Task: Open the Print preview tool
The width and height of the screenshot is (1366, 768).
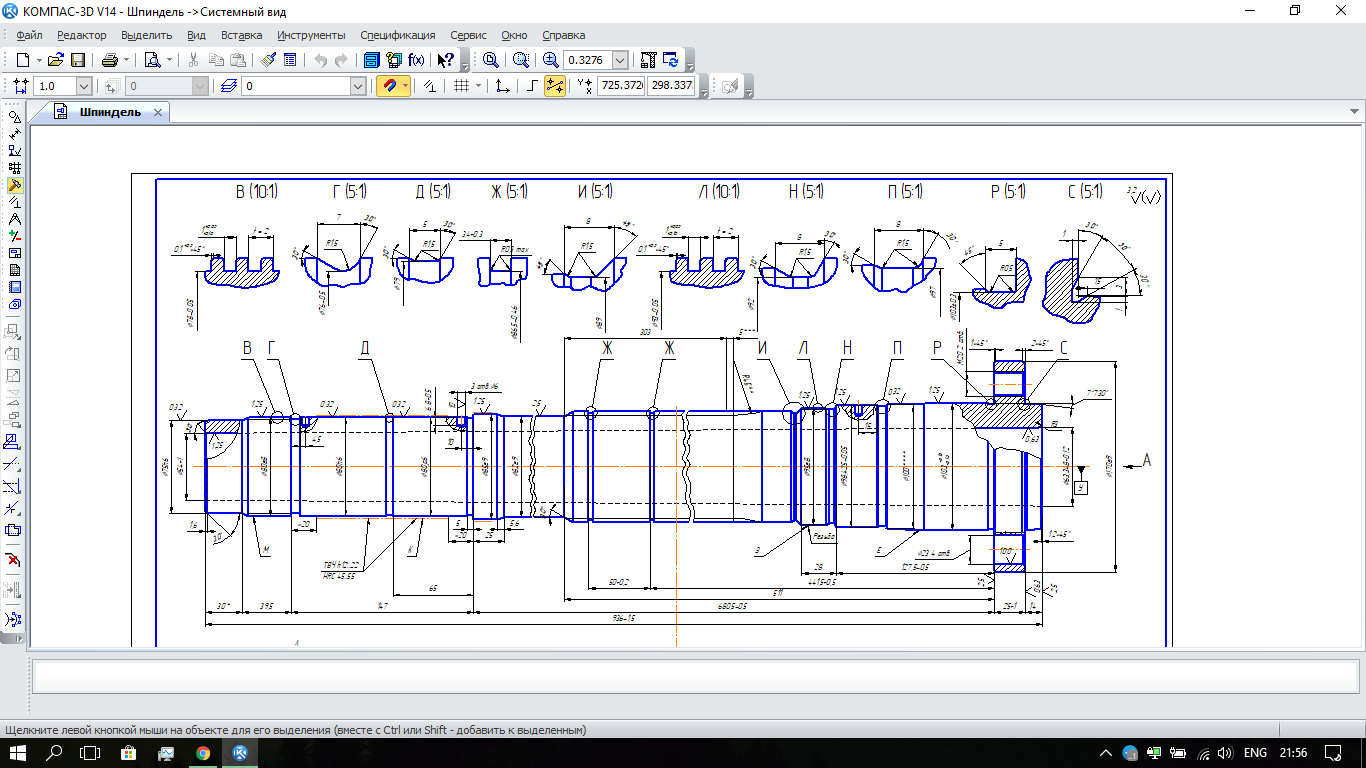Action: (152, 60)
